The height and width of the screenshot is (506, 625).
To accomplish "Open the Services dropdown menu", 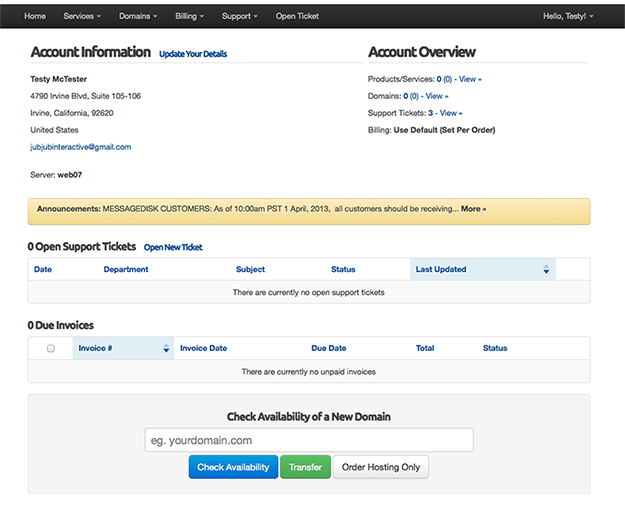I will coord(82,16).
